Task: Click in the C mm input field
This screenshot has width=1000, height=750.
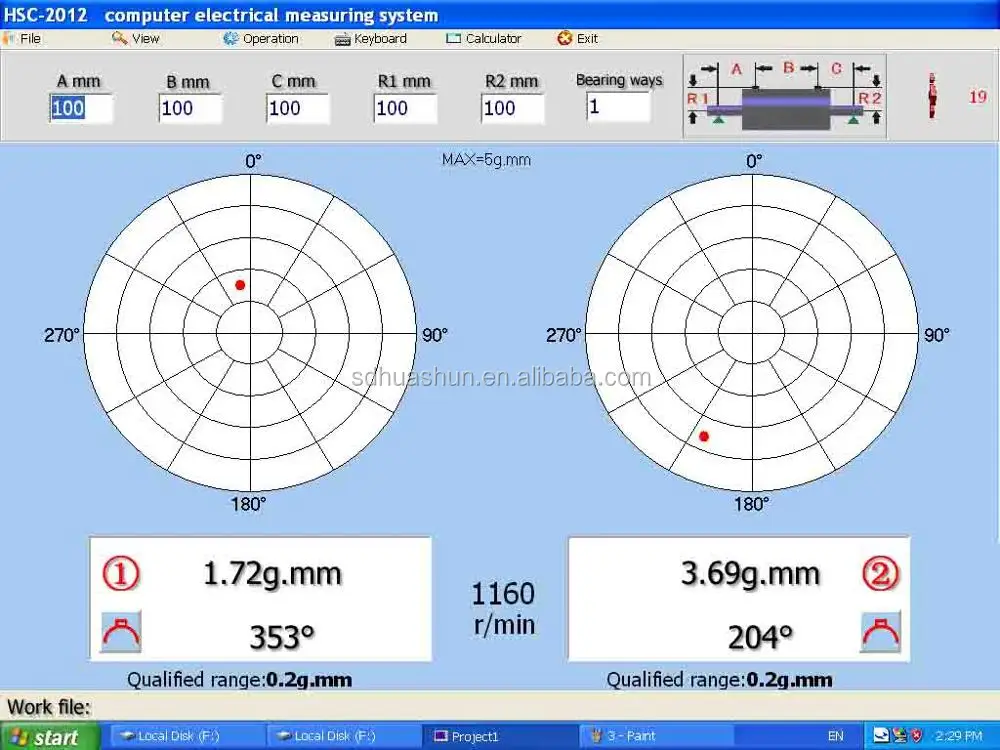Action: [x=297, y=108]
